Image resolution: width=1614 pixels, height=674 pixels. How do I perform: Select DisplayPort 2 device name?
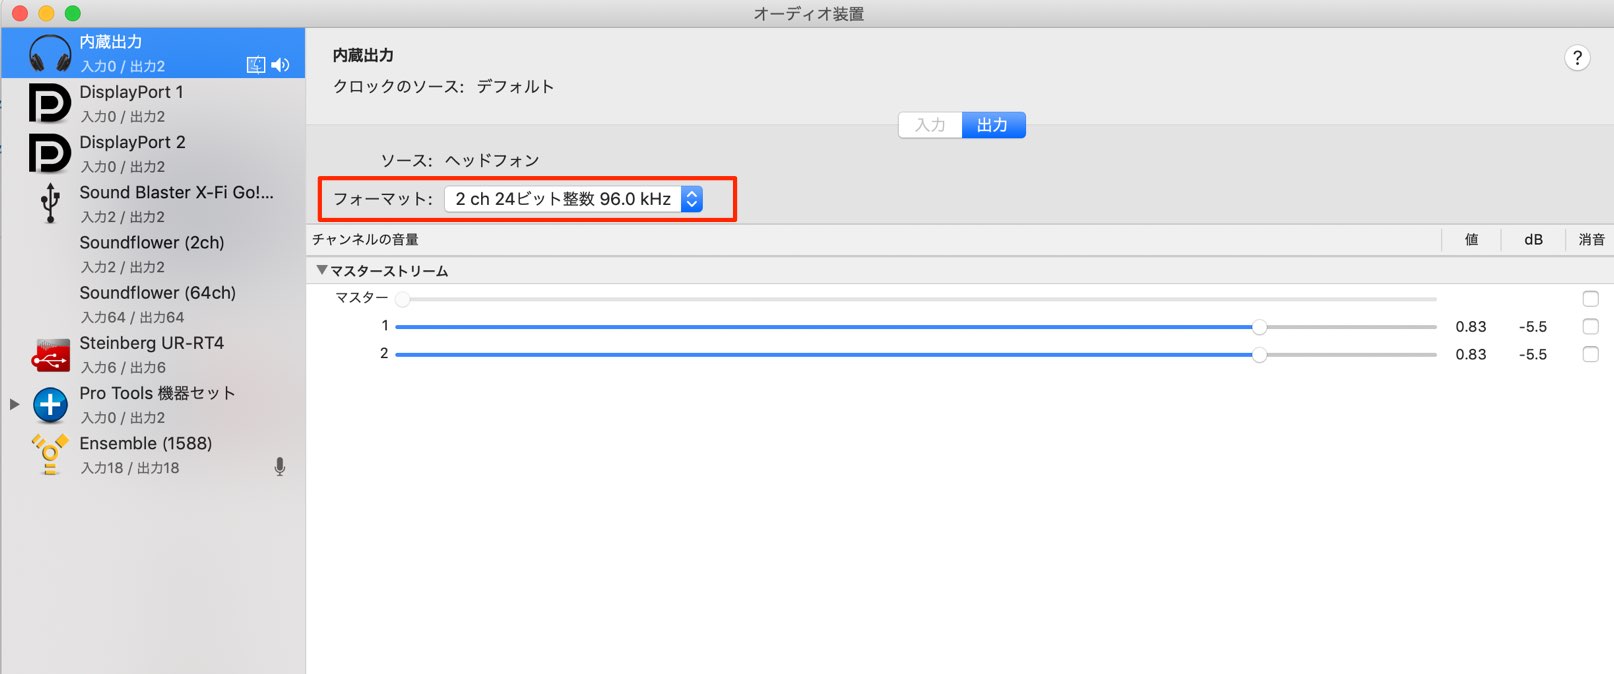[x=133, y=142]
